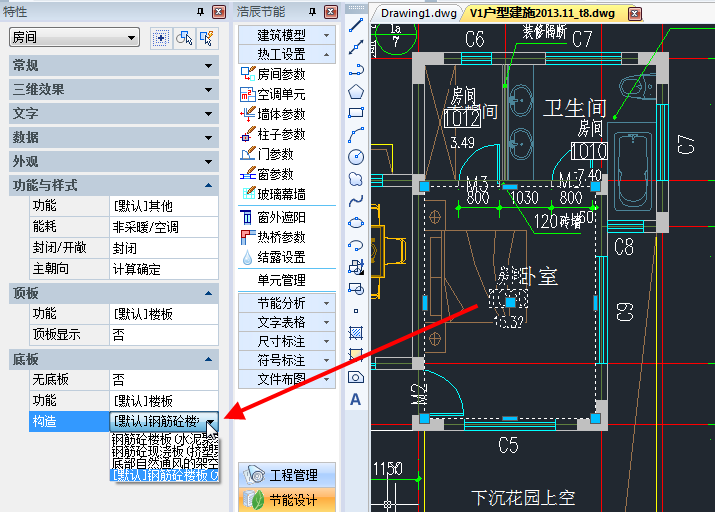The height and width of the screenshot is (512, 715).
Task: Open the 工程管理 panel
Action: pyautogui.click(x=287, y=475)
